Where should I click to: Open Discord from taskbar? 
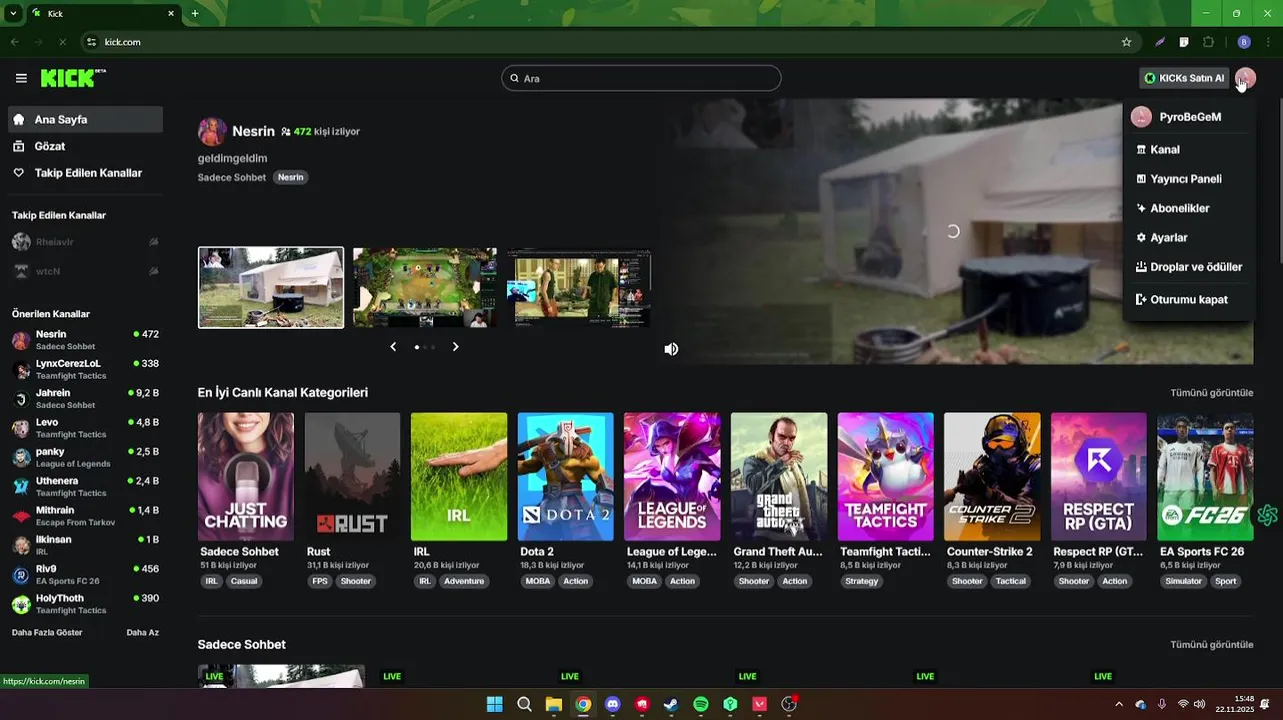(612, 704)
